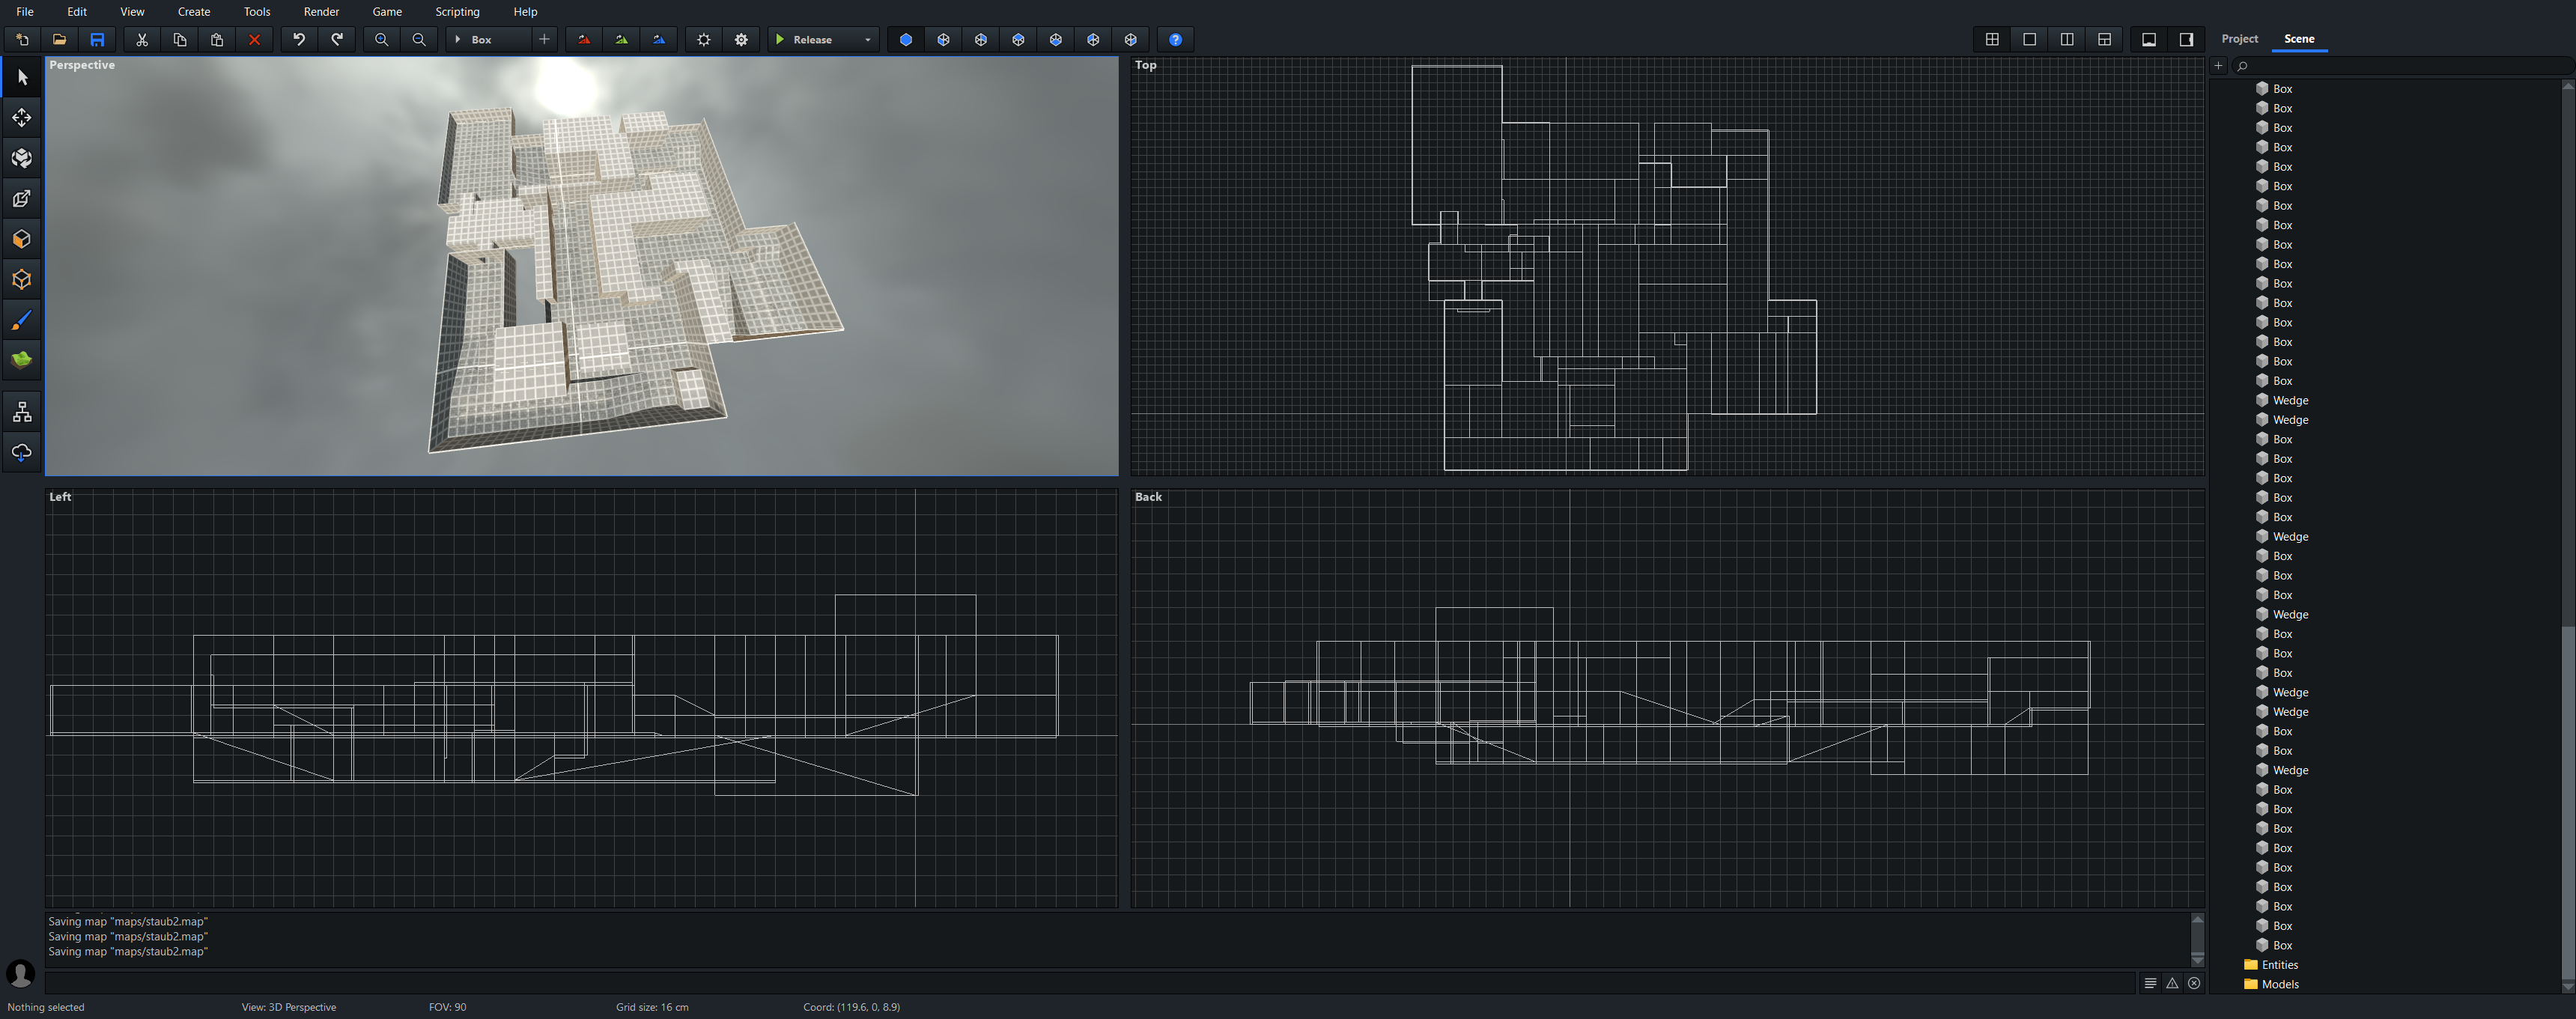The height and width of the screenshot is (1019, 2576).
Task: Open the blue Help question icon
Action: [1175, 40]
